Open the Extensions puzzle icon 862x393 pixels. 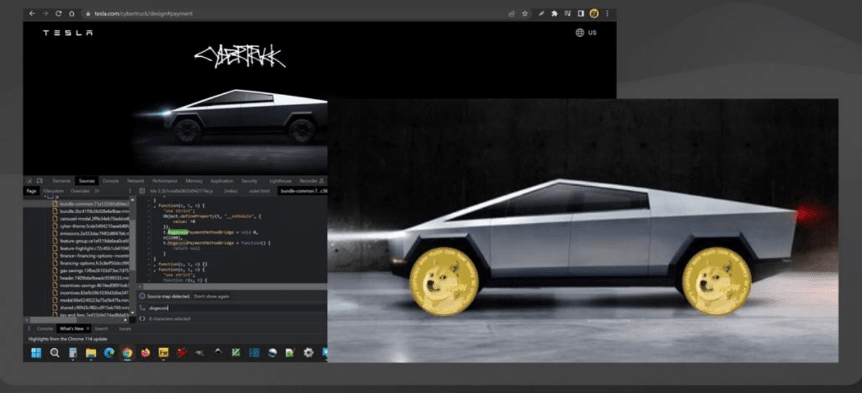point(554,13)
